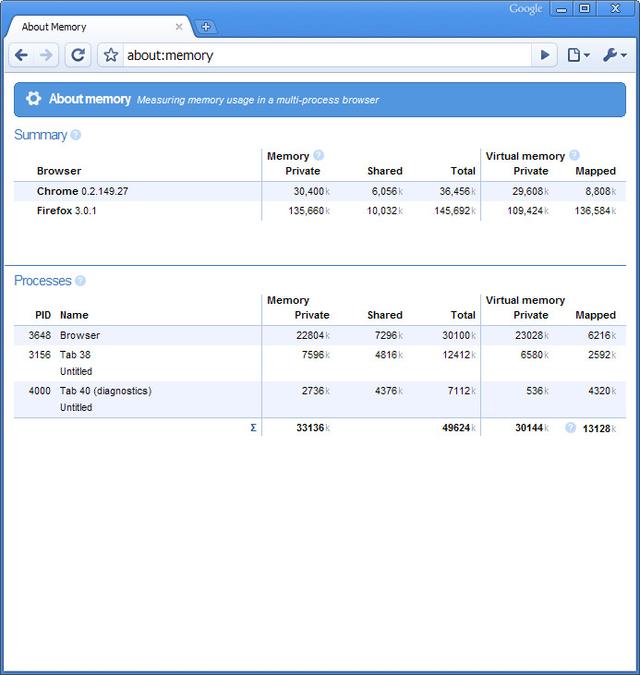Click help icon in the totals row
The image size is (640, 675).
570,428
